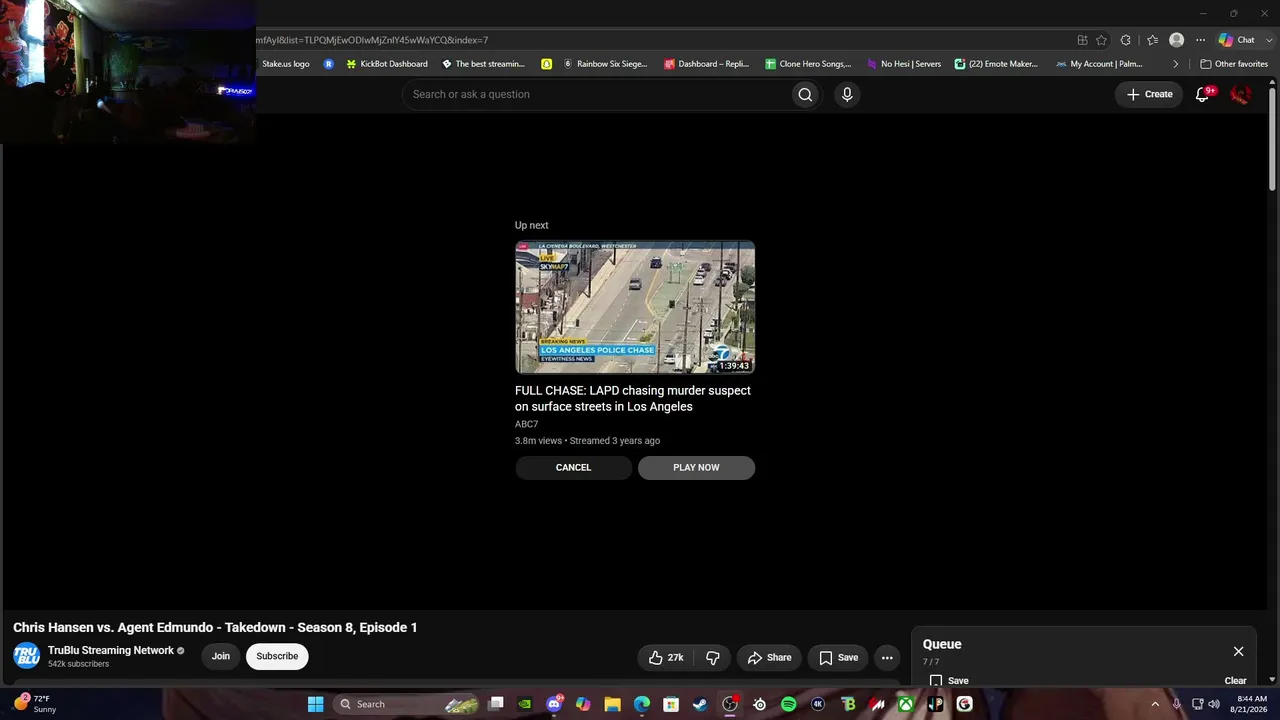Click the FULL CHASE video title
This screenshot has width=1280, height=720.
pyautogui.click(x=633, y=398)
